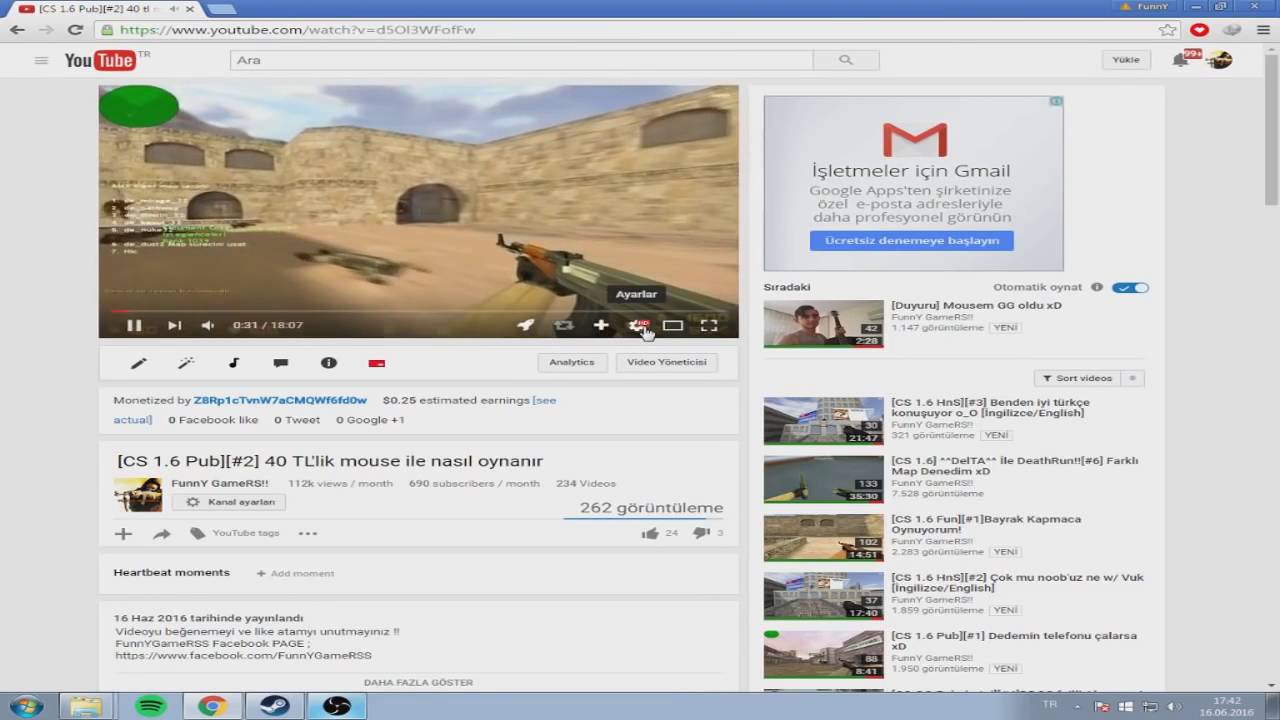This screenshot has height=720, width=1280.
Task: Click the channel avatar thumbnail
Action: click(138, 494)
